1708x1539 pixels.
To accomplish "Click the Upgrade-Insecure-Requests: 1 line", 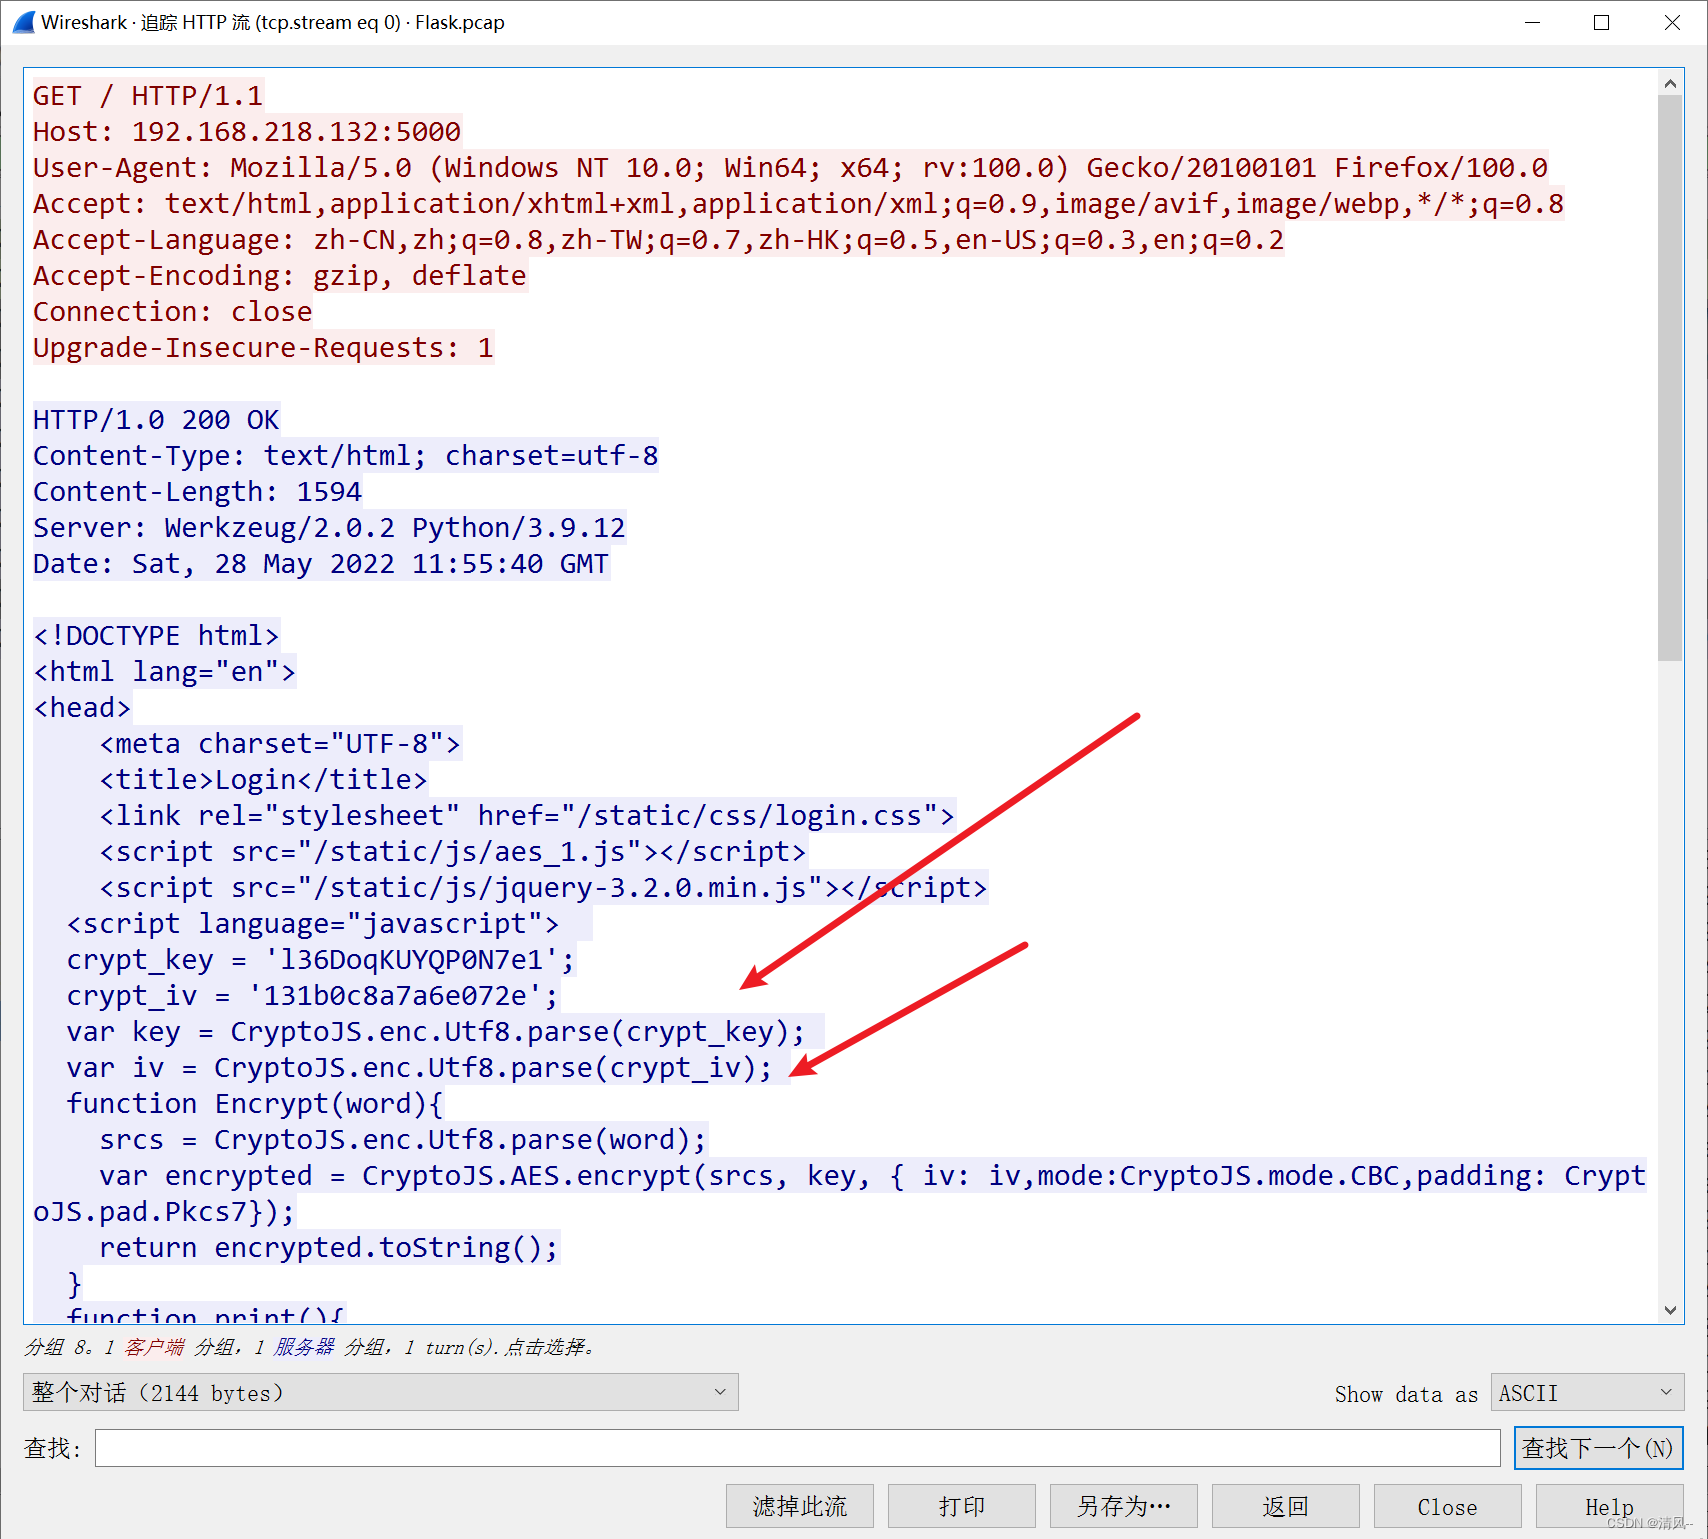I will tap(263, 348).
